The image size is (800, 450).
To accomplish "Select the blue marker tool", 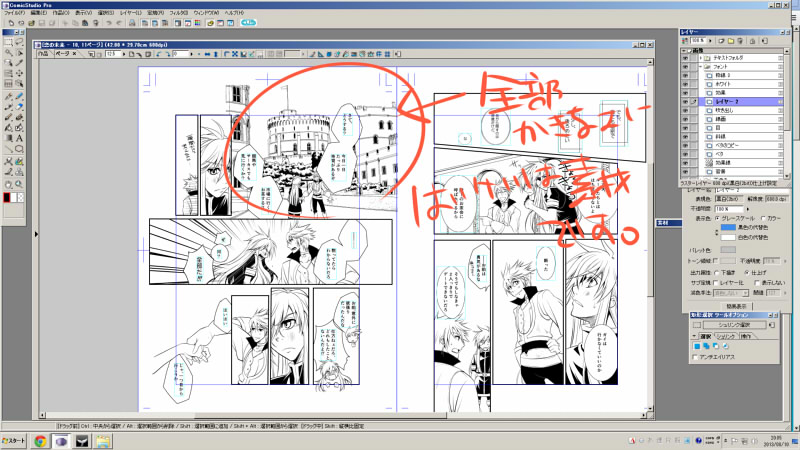I will (x=19, y=96).
